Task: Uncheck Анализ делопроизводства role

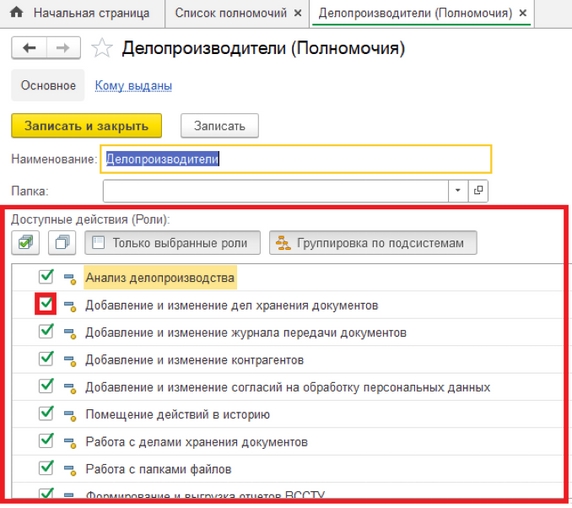Action: 46,276
